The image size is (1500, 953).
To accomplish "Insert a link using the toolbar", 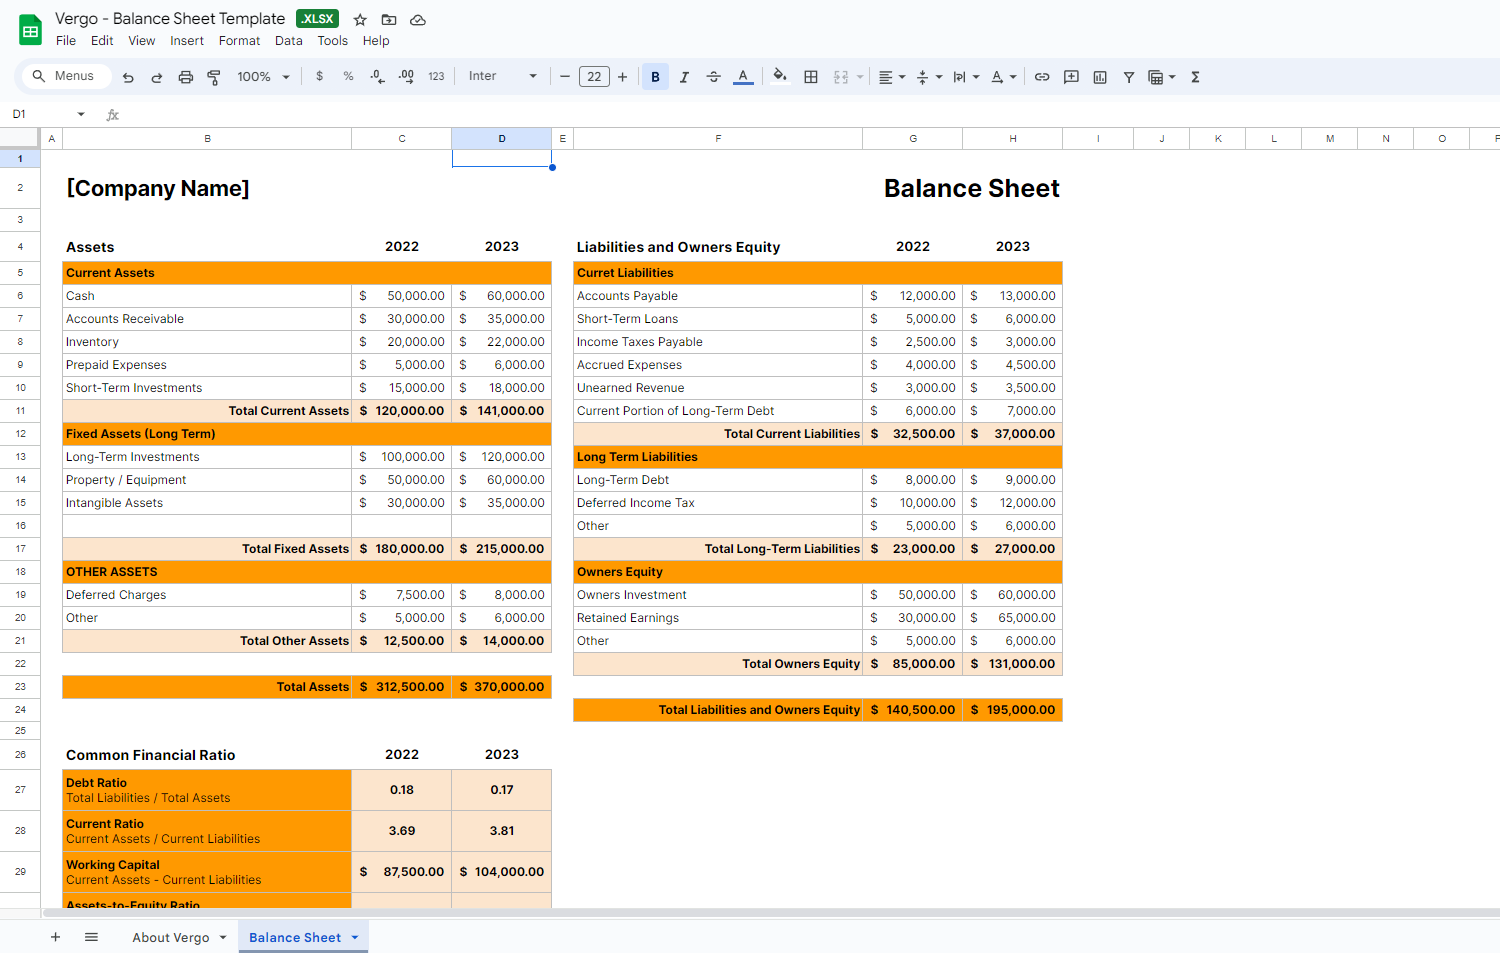I will coord(1041,76).
